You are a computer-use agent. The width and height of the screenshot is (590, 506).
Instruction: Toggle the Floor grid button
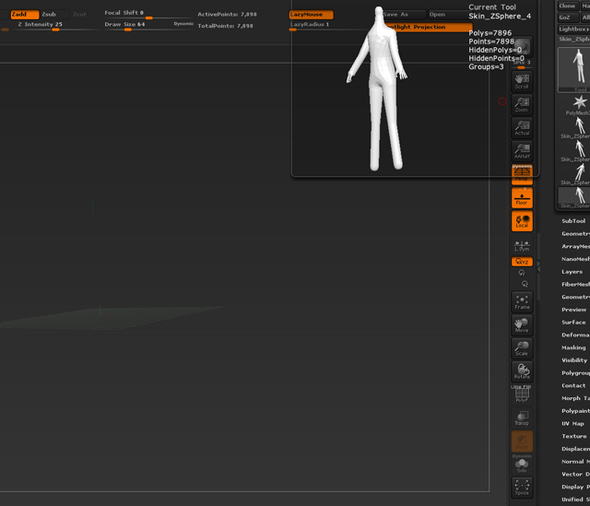click(522, 198)
